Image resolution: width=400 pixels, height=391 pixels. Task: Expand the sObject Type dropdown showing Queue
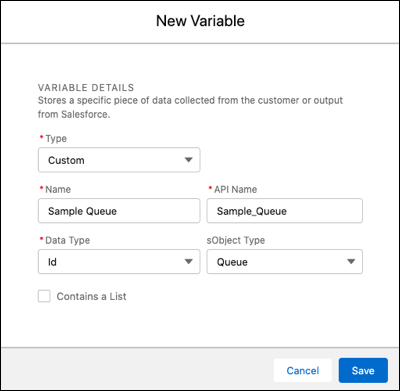(285, 262)
